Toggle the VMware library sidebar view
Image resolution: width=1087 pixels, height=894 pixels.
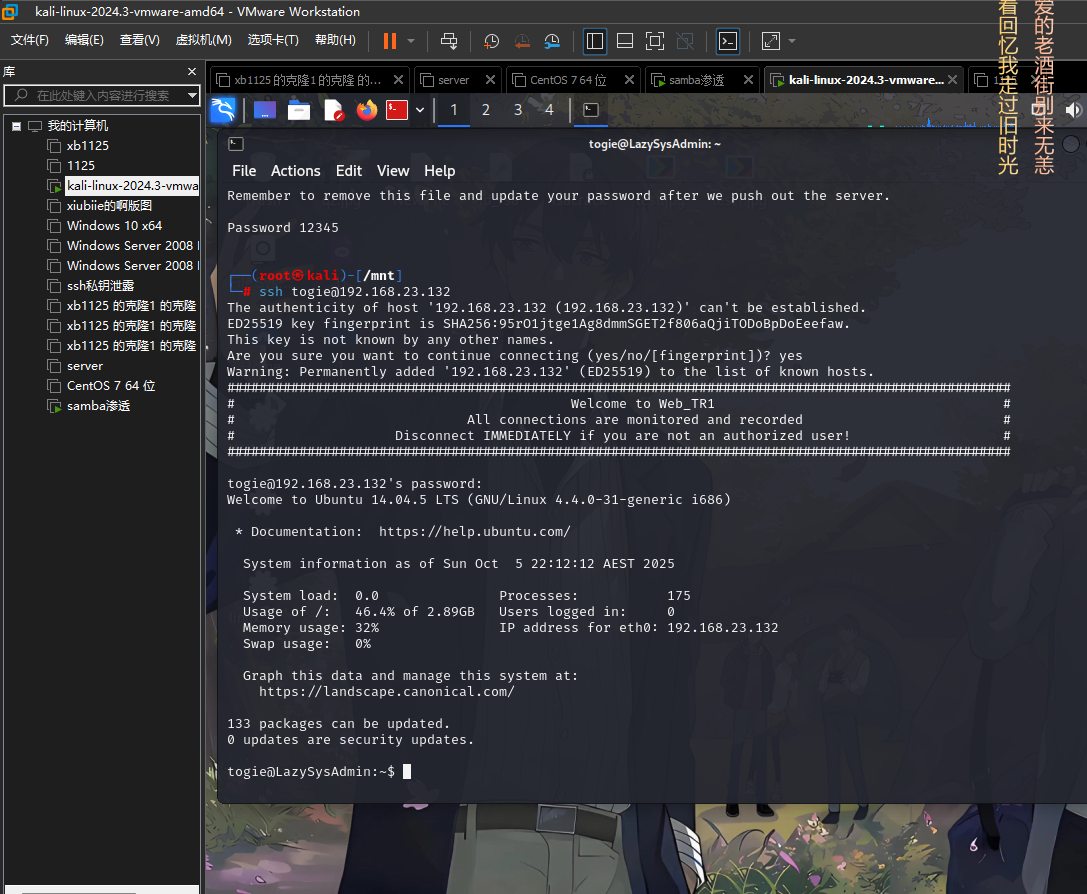pyautogui.click(x=595, y=41)
